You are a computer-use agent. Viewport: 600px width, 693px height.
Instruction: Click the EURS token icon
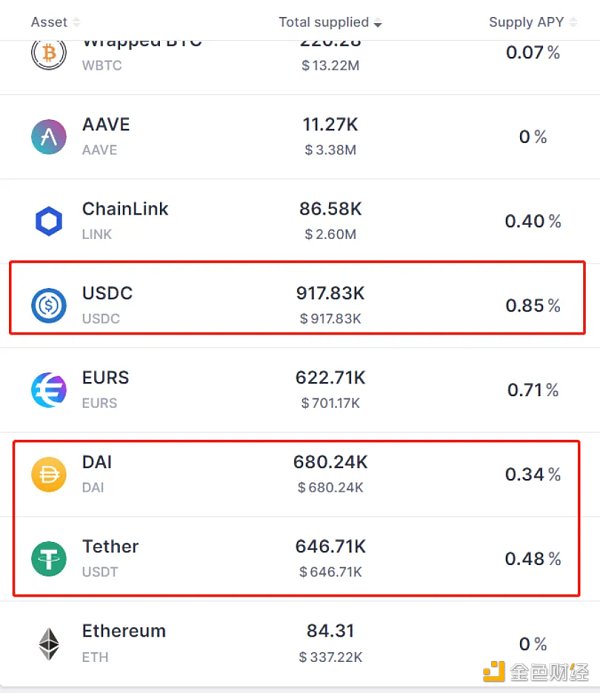pyautogui.click(x=49, y=390)
